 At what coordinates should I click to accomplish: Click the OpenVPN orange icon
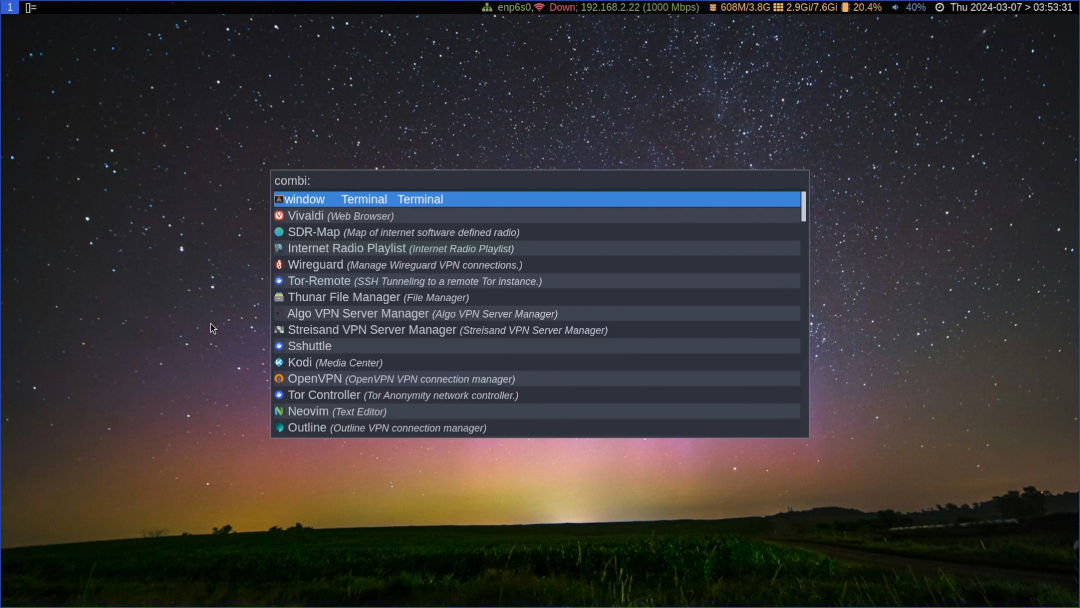(x=279, y=379)
